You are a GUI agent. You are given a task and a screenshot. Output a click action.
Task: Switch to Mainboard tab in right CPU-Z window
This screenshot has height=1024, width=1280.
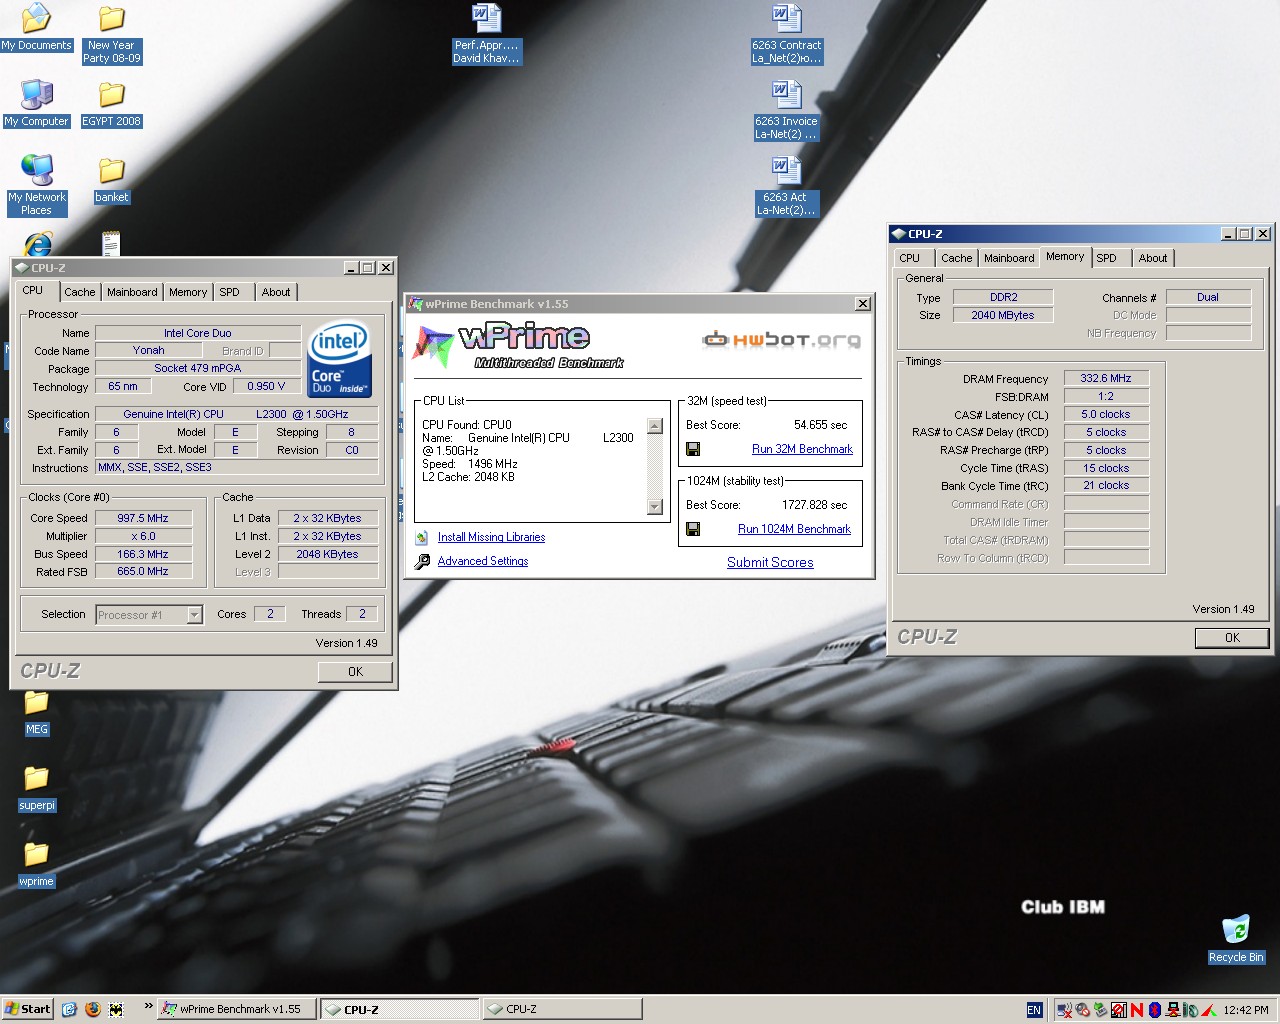tap(1009, 258)
